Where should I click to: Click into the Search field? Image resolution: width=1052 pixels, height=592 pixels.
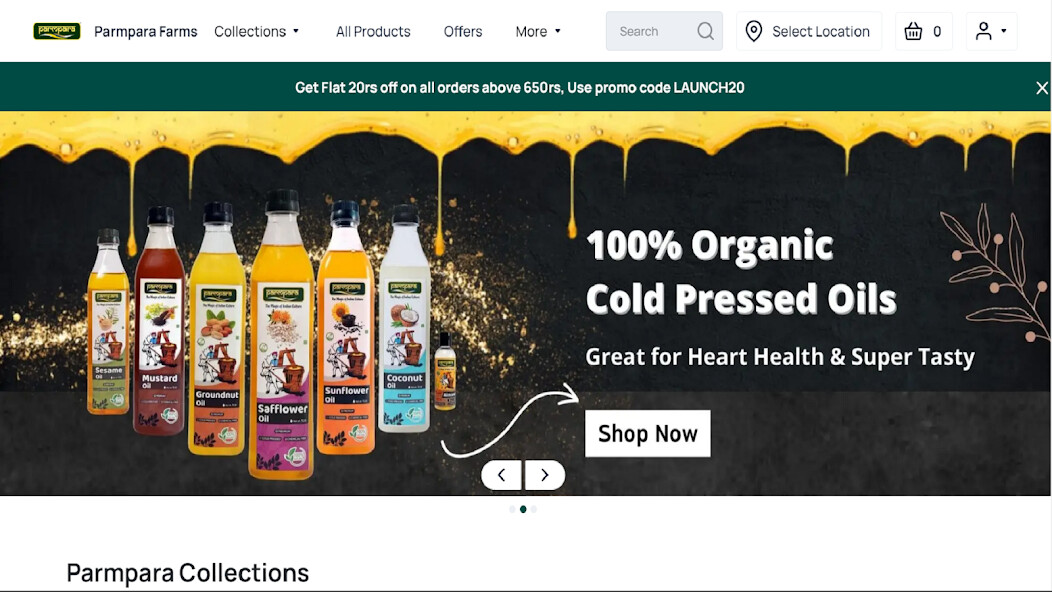tap(654, 31)
